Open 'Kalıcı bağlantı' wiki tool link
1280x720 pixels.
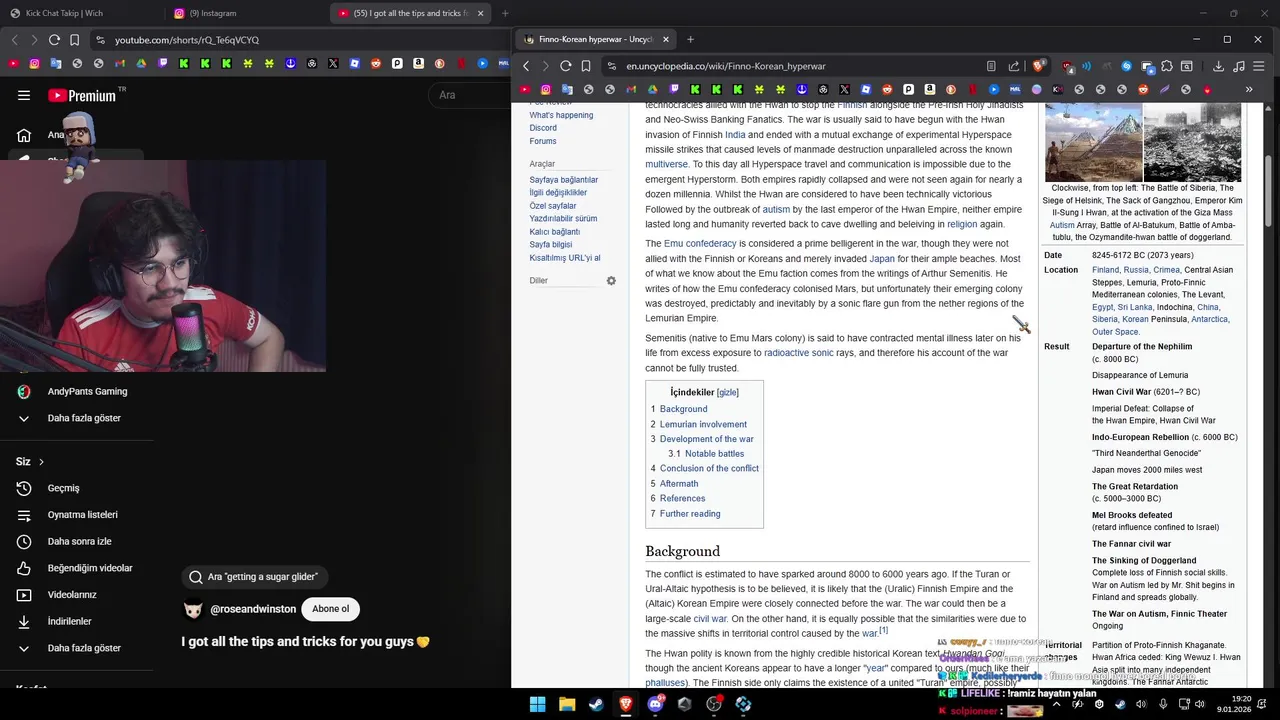555,232
